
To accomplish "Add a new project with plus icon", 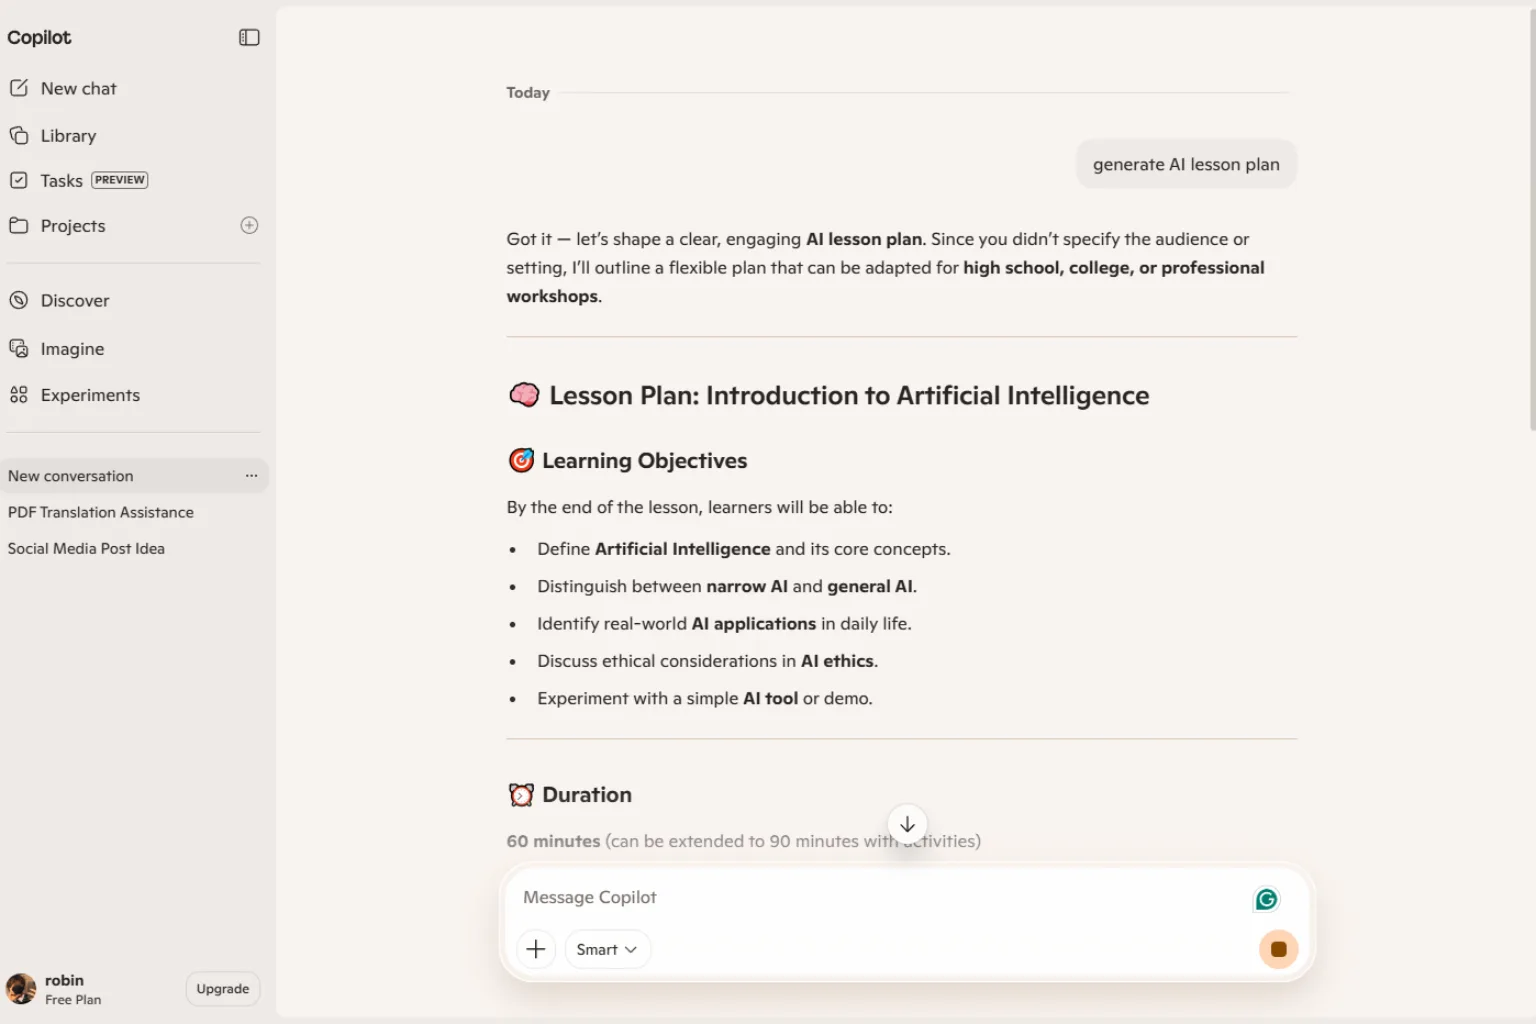I will (x=249, y=225).
